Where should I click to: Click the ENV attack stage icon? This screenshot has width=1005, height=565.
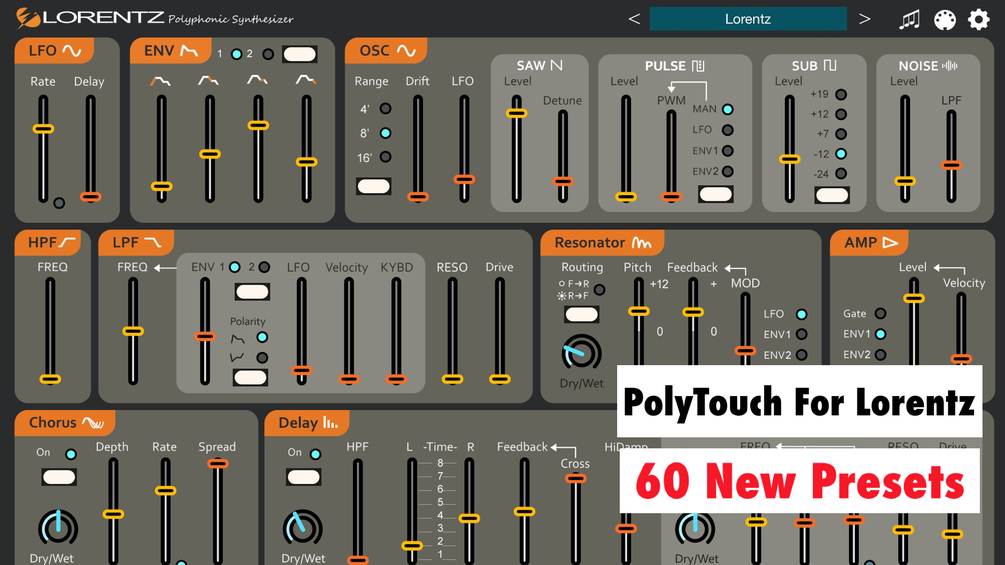click(160, 81)
